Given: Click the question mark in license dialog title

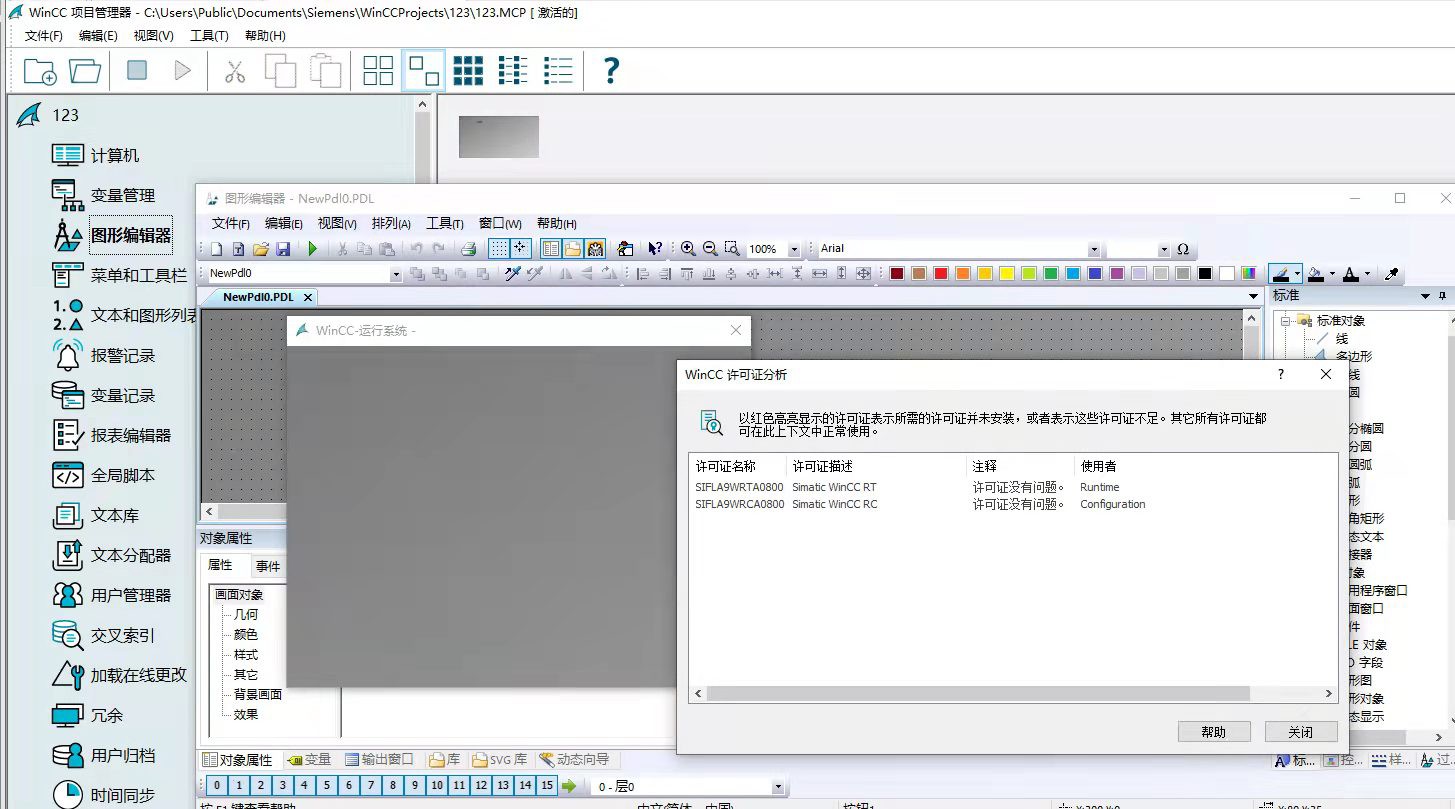Looking at the screenshot, I should (x=1281, y=374).
